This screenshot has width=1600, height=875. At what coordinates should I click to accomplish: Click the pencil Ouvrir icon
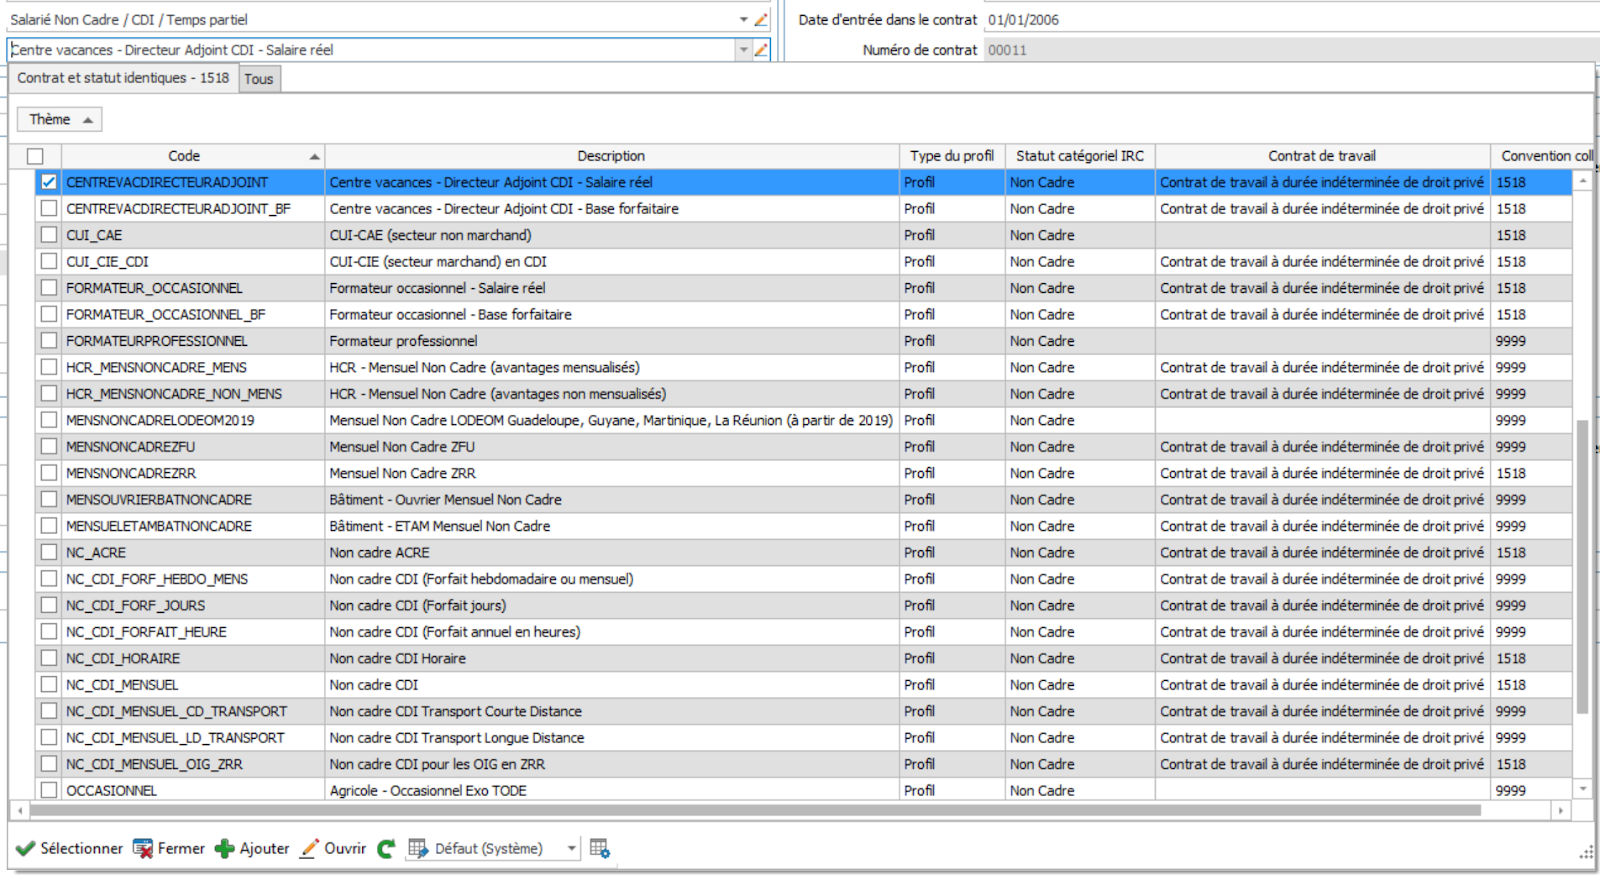click(310, 848)
